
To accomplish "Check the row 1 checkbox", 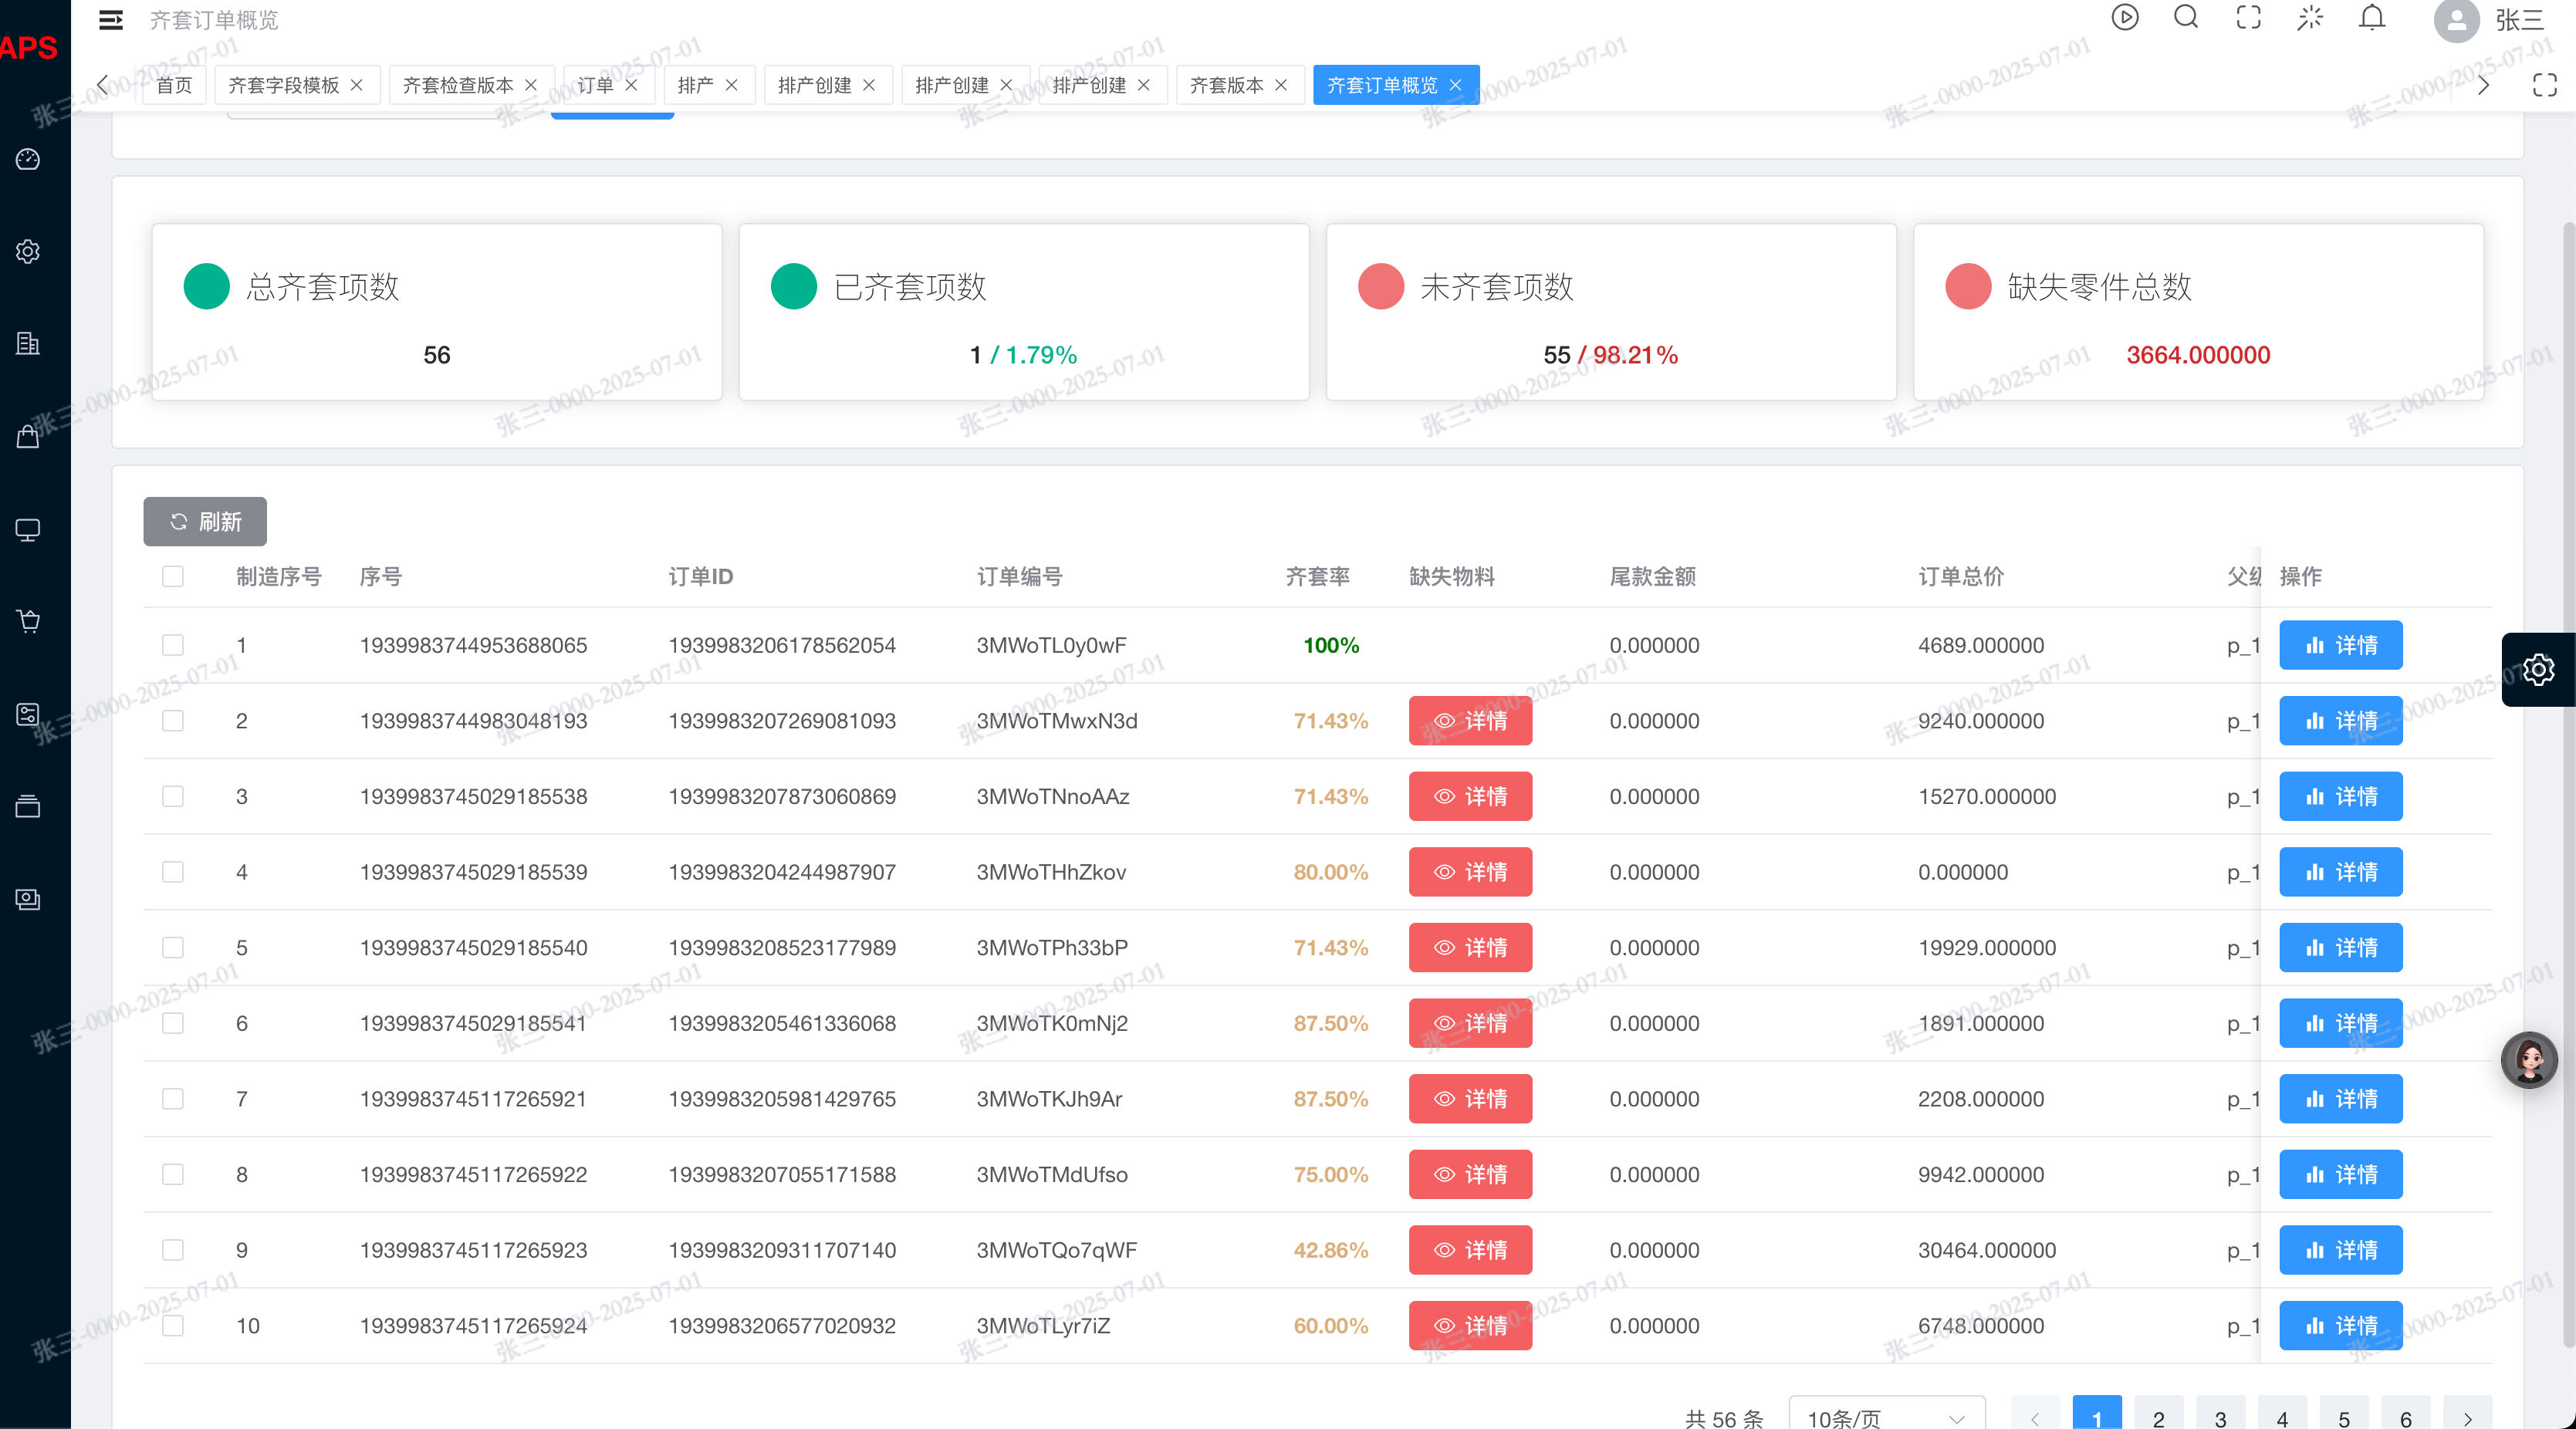I will (173, 645).
